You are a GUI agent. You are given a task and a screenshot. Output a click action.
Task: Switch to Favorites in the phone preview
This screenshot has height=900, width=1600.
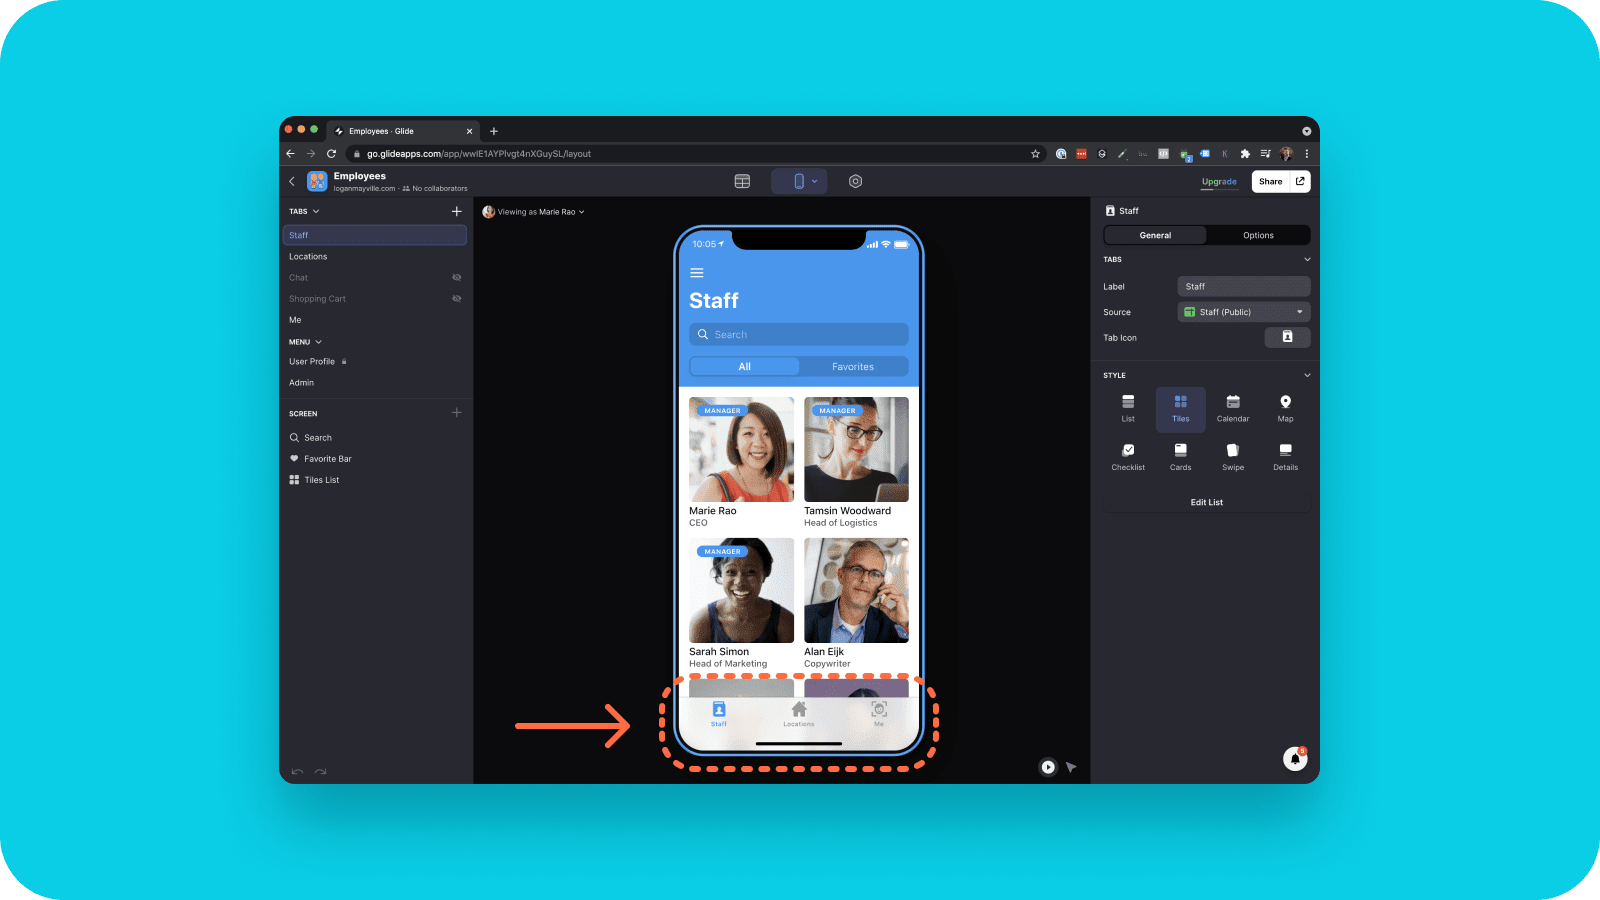click(853, 367)
